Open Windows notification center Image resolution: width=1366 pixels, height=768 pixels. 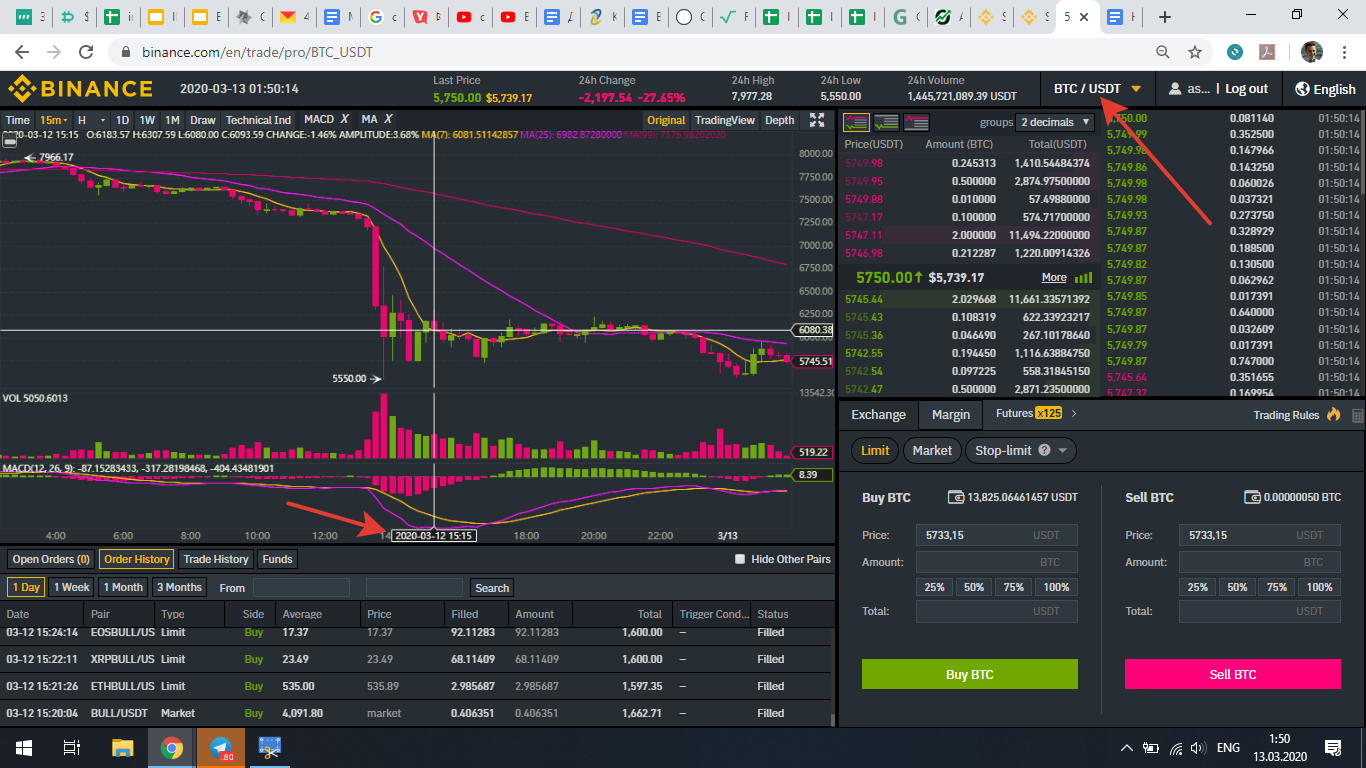click(1333, 747)
